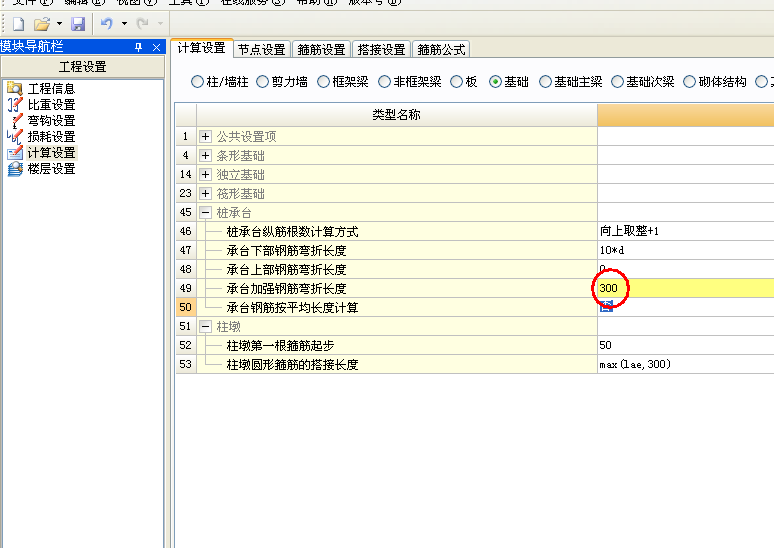Click the Redo arrow icon
774x548 pixels.
(142, 23)
